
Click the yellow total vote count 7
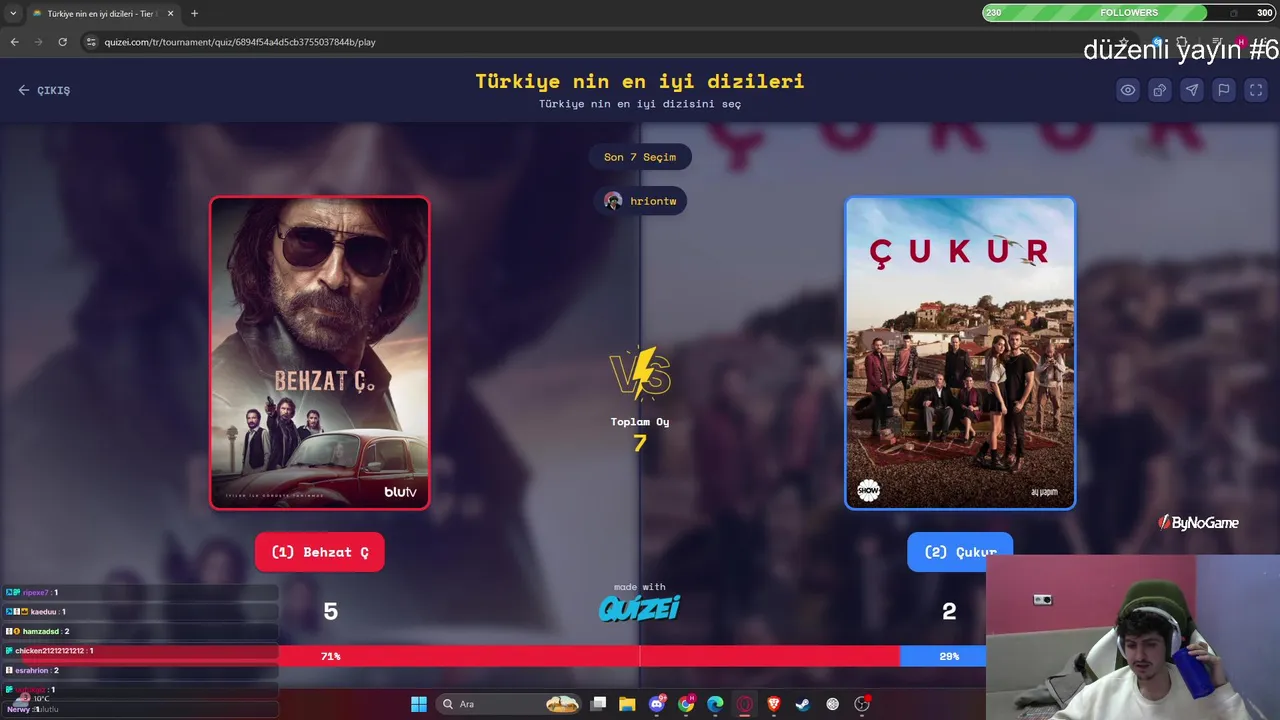click(640, 443)
